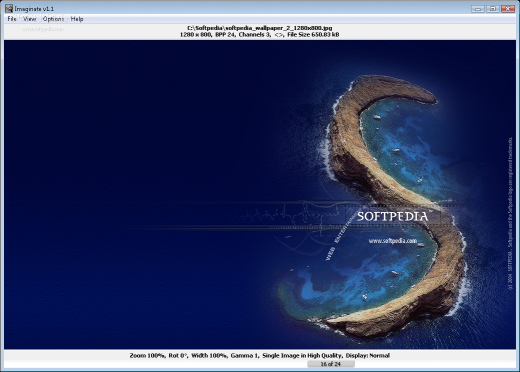Screen dimensions: 520x372
Task: Click the Imaginate app icon in title bar
Action: (9, 8)
